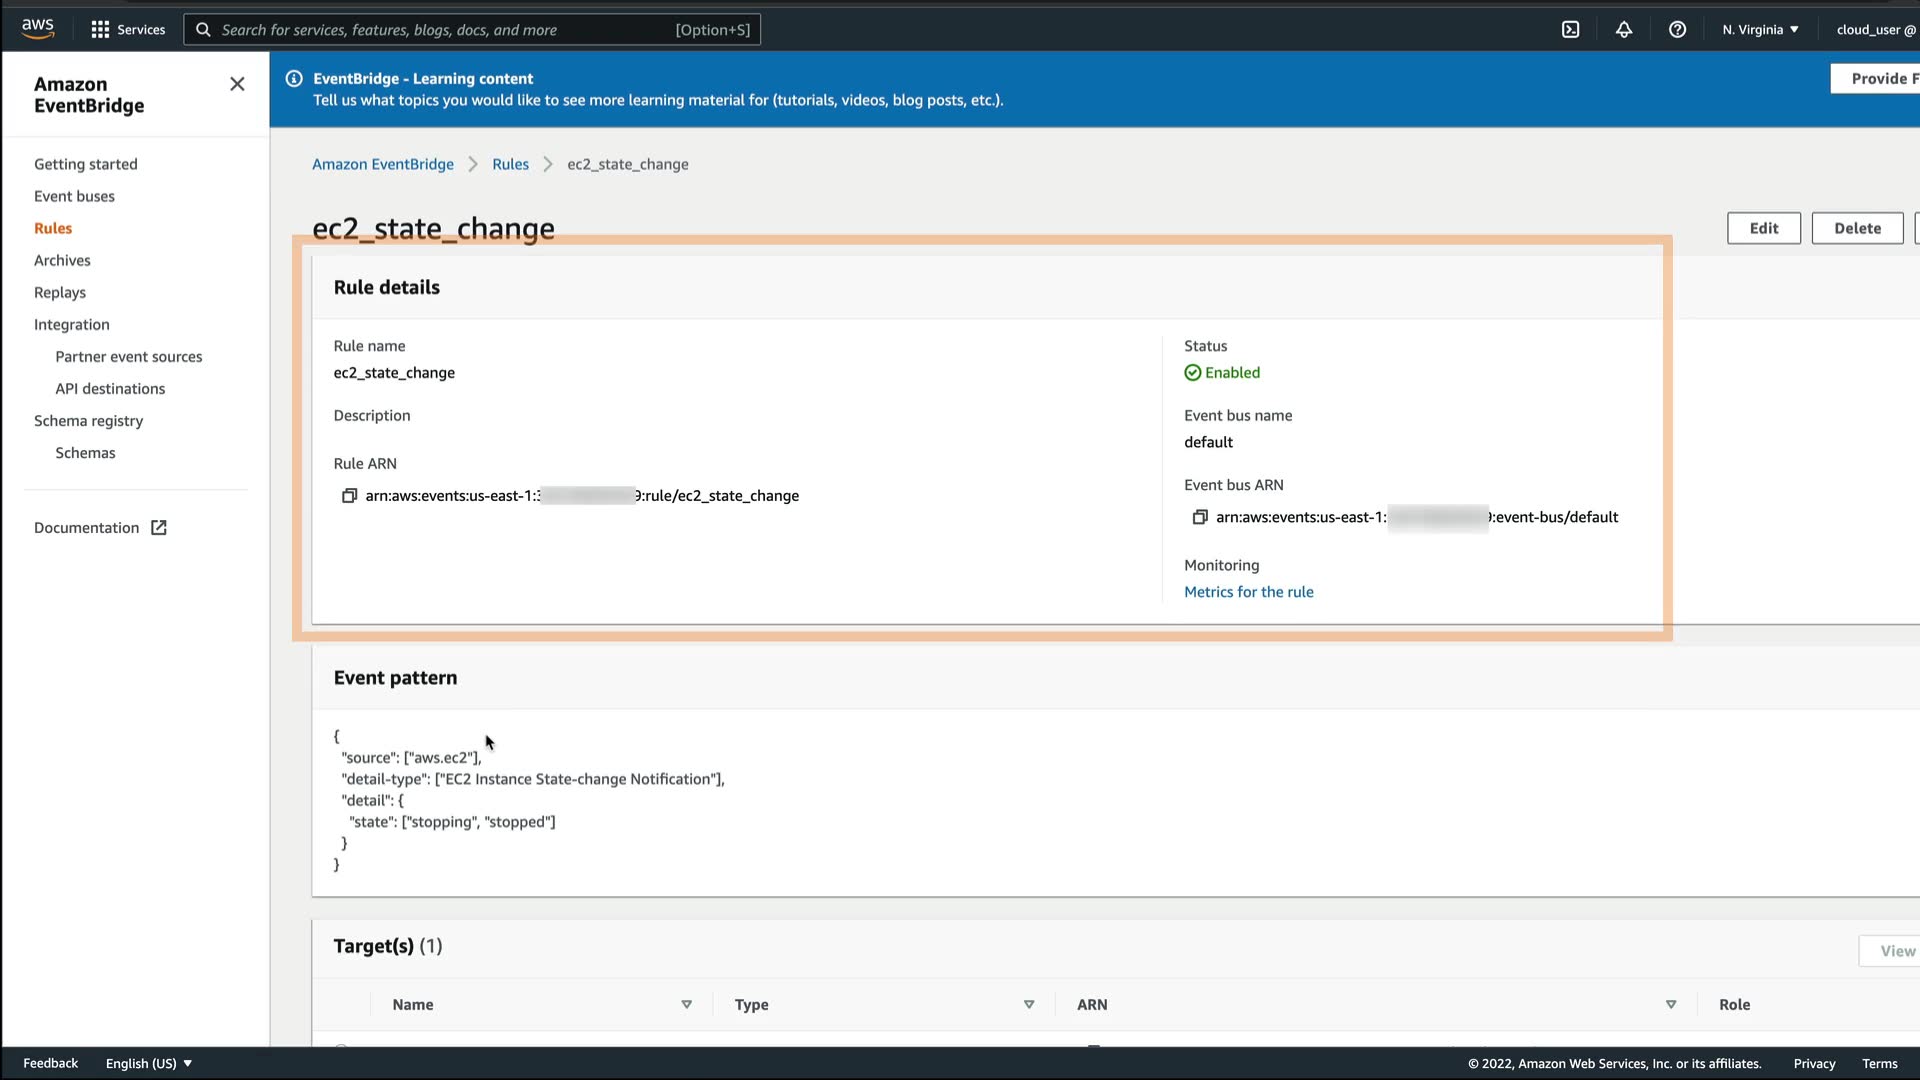The image size is (1920, 1080).
Task: Sort targets by Name column arrow
Action: [x=686, y=1004]
